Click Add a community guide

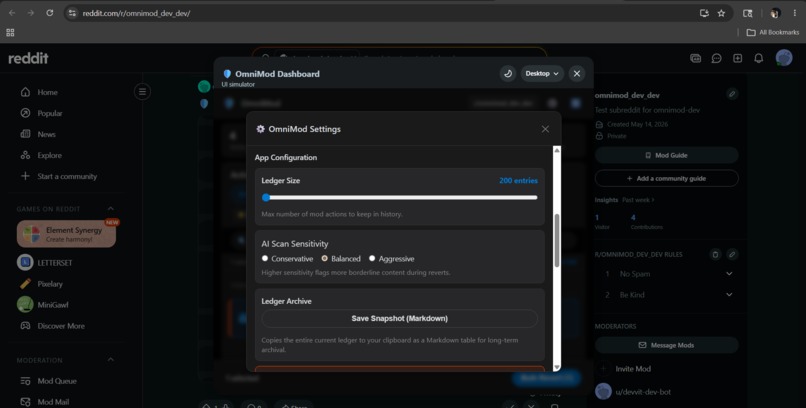click(x=667, y=178)
